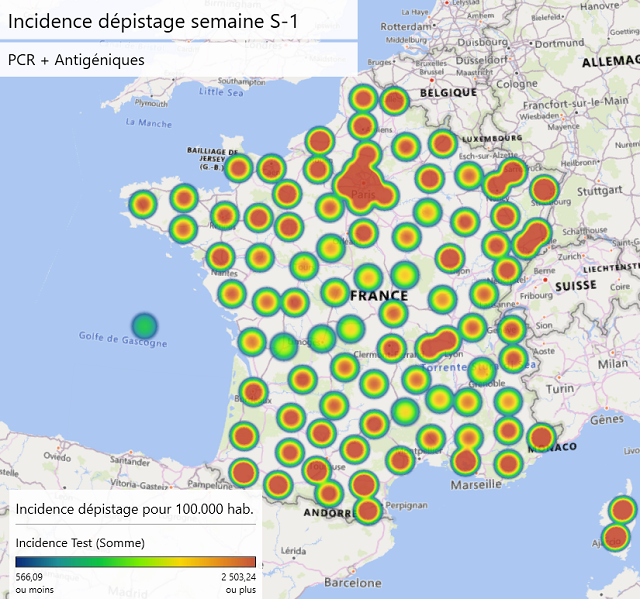Click the 2 503,24 maximum legend value
Screen dimensions: 640x599
tap(231, 577)
